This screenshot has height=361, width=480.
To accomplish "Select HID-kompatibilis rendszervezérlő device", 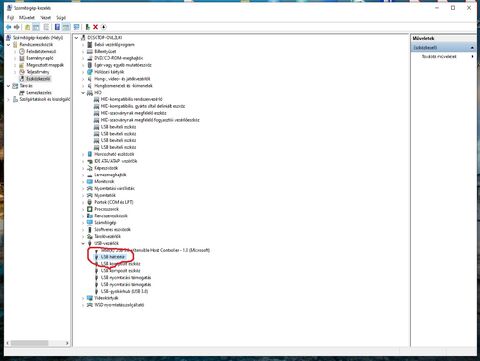I will coord(131,99).
